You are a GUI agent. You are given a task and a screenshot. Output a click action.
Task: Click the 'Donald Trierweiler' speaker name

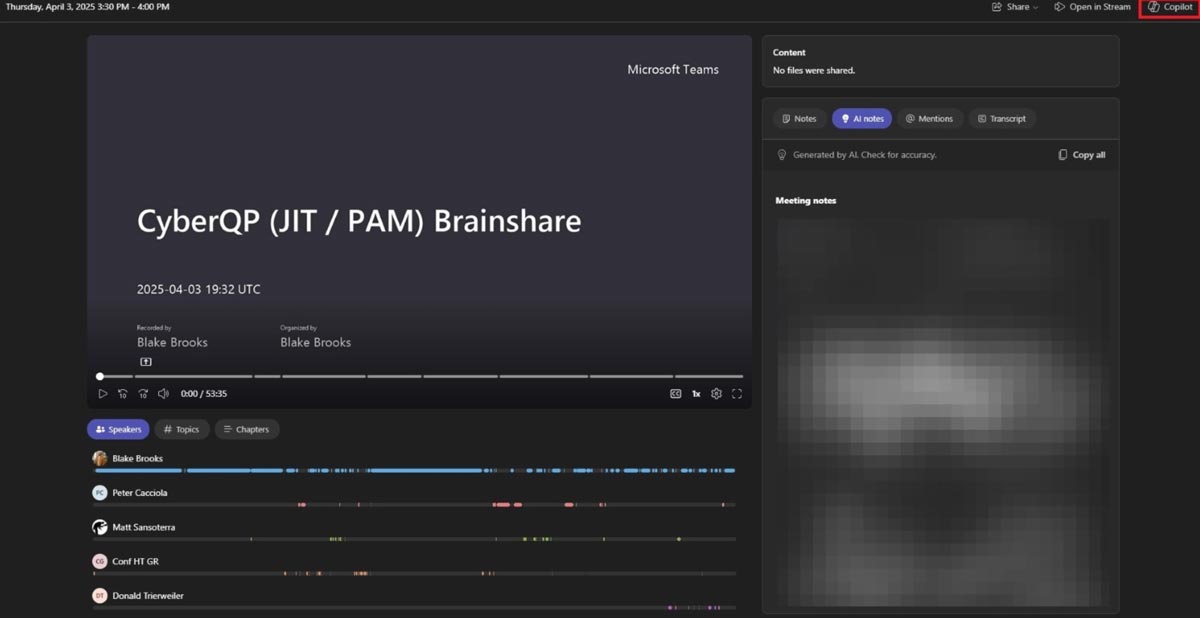pyautogui.click(x=148, y=596)
